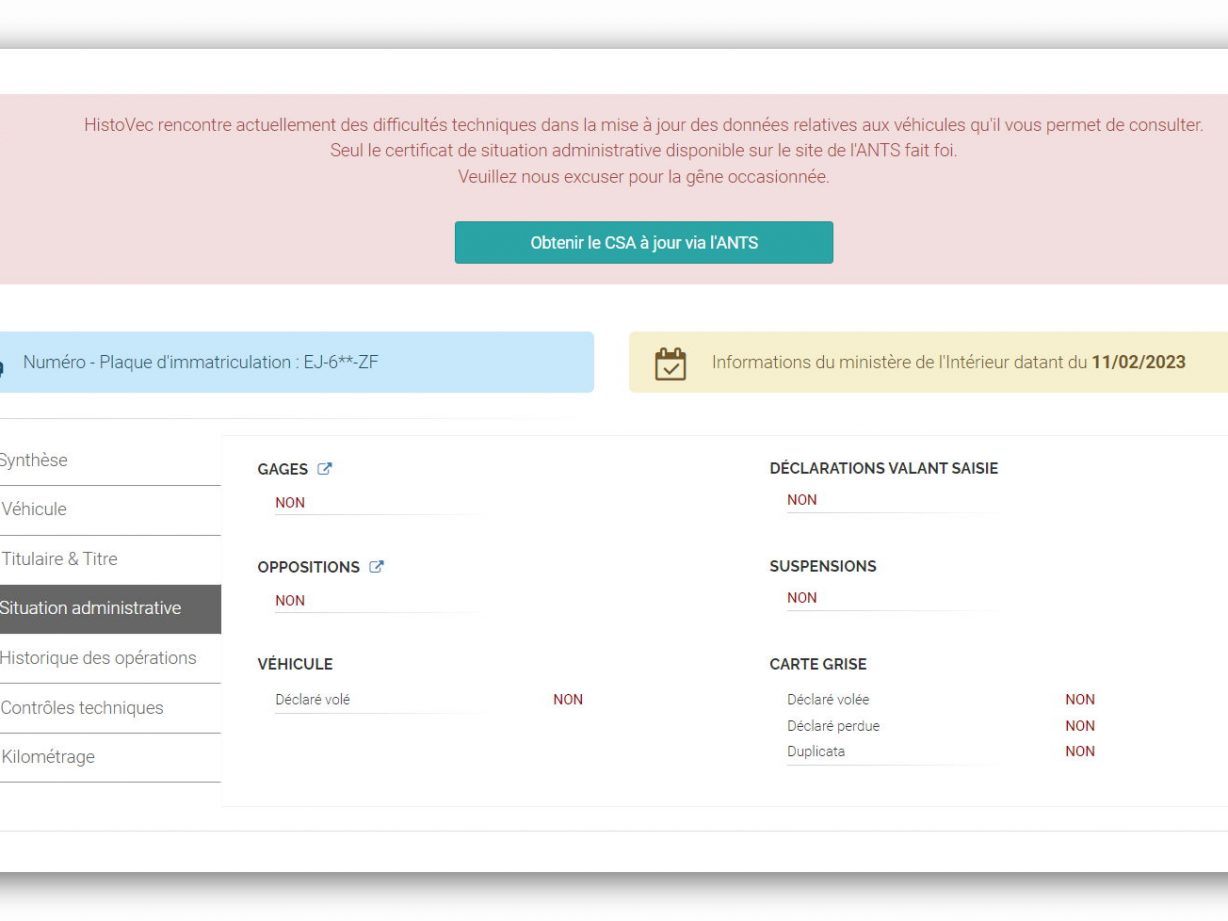Screen dimensions: 1228x921
Task: Open the external link icon beside GAGES
Action: [x=325, y=469]
